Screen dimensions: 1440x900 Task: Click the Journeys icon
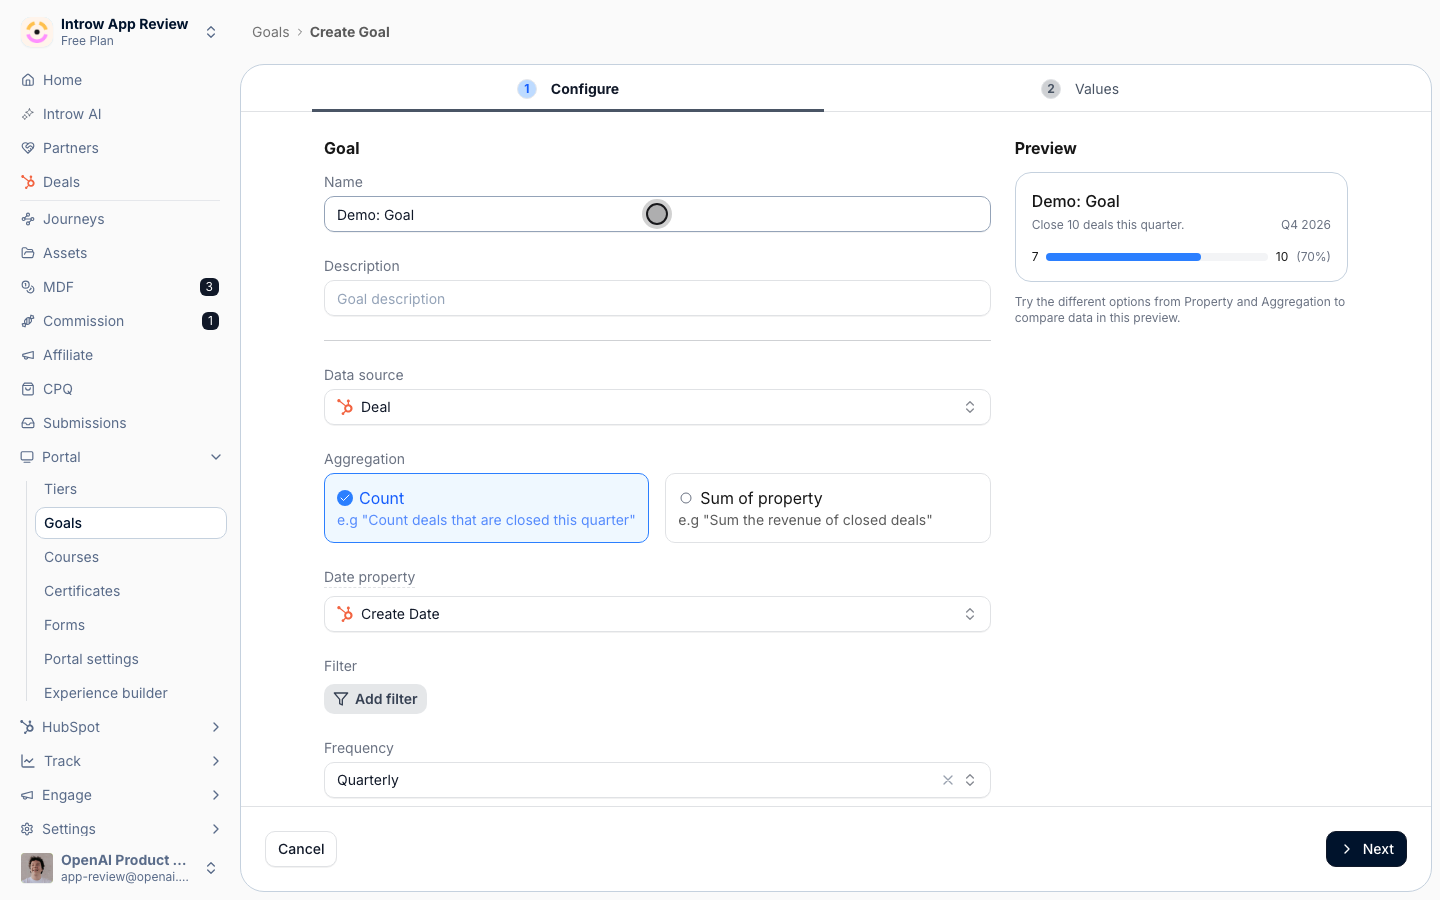(x=28, y=219)
